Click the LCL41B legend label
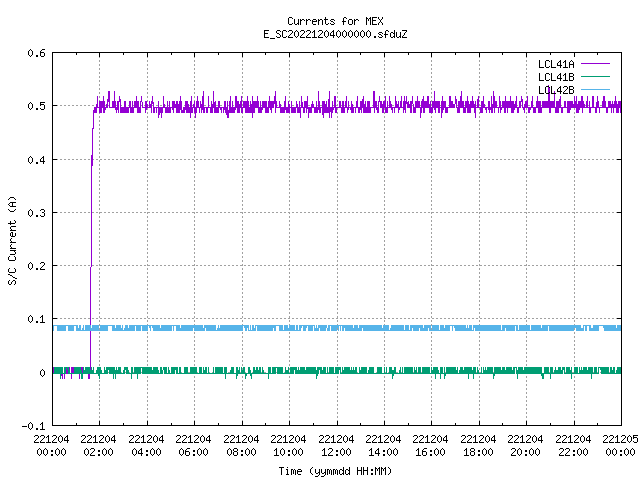640x480 pixels. 556,77
